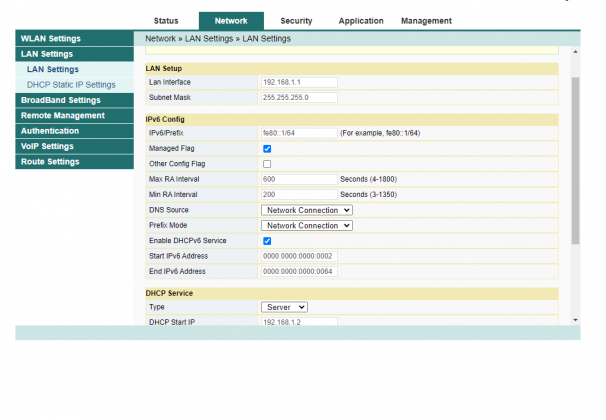This screenshot has height=420, width=606.
Task: Switch to the Security tab
Action: pos(296,20)
